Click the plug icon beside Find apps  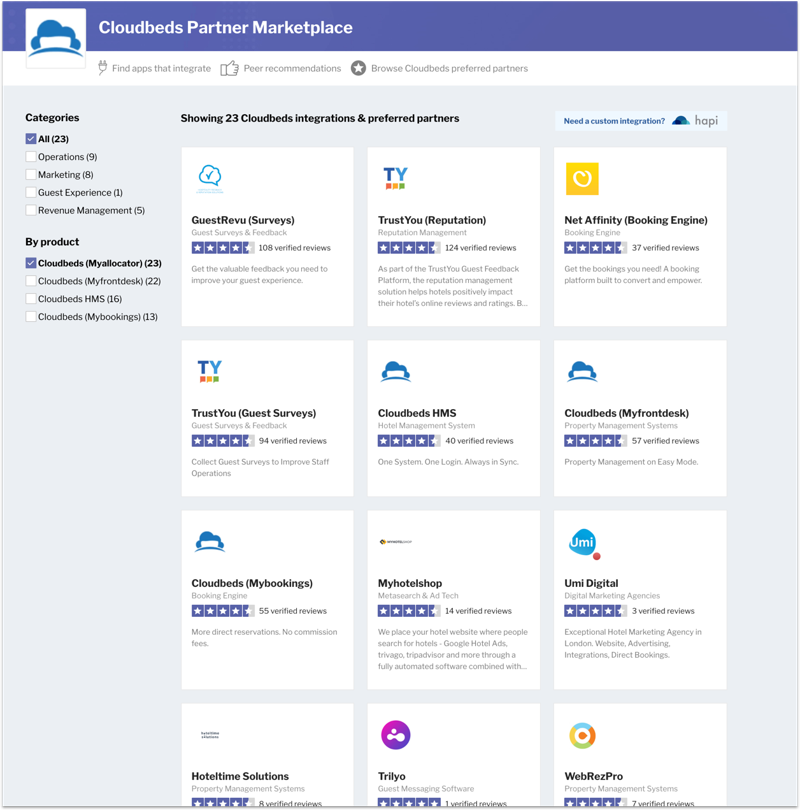[102, 68]
